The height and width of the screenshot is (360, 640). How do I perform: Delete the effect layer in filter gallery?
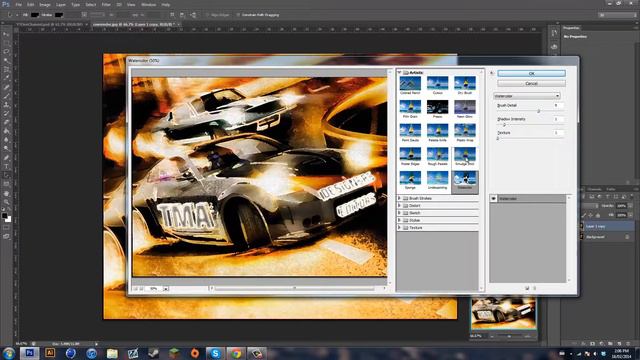[534, 288]
